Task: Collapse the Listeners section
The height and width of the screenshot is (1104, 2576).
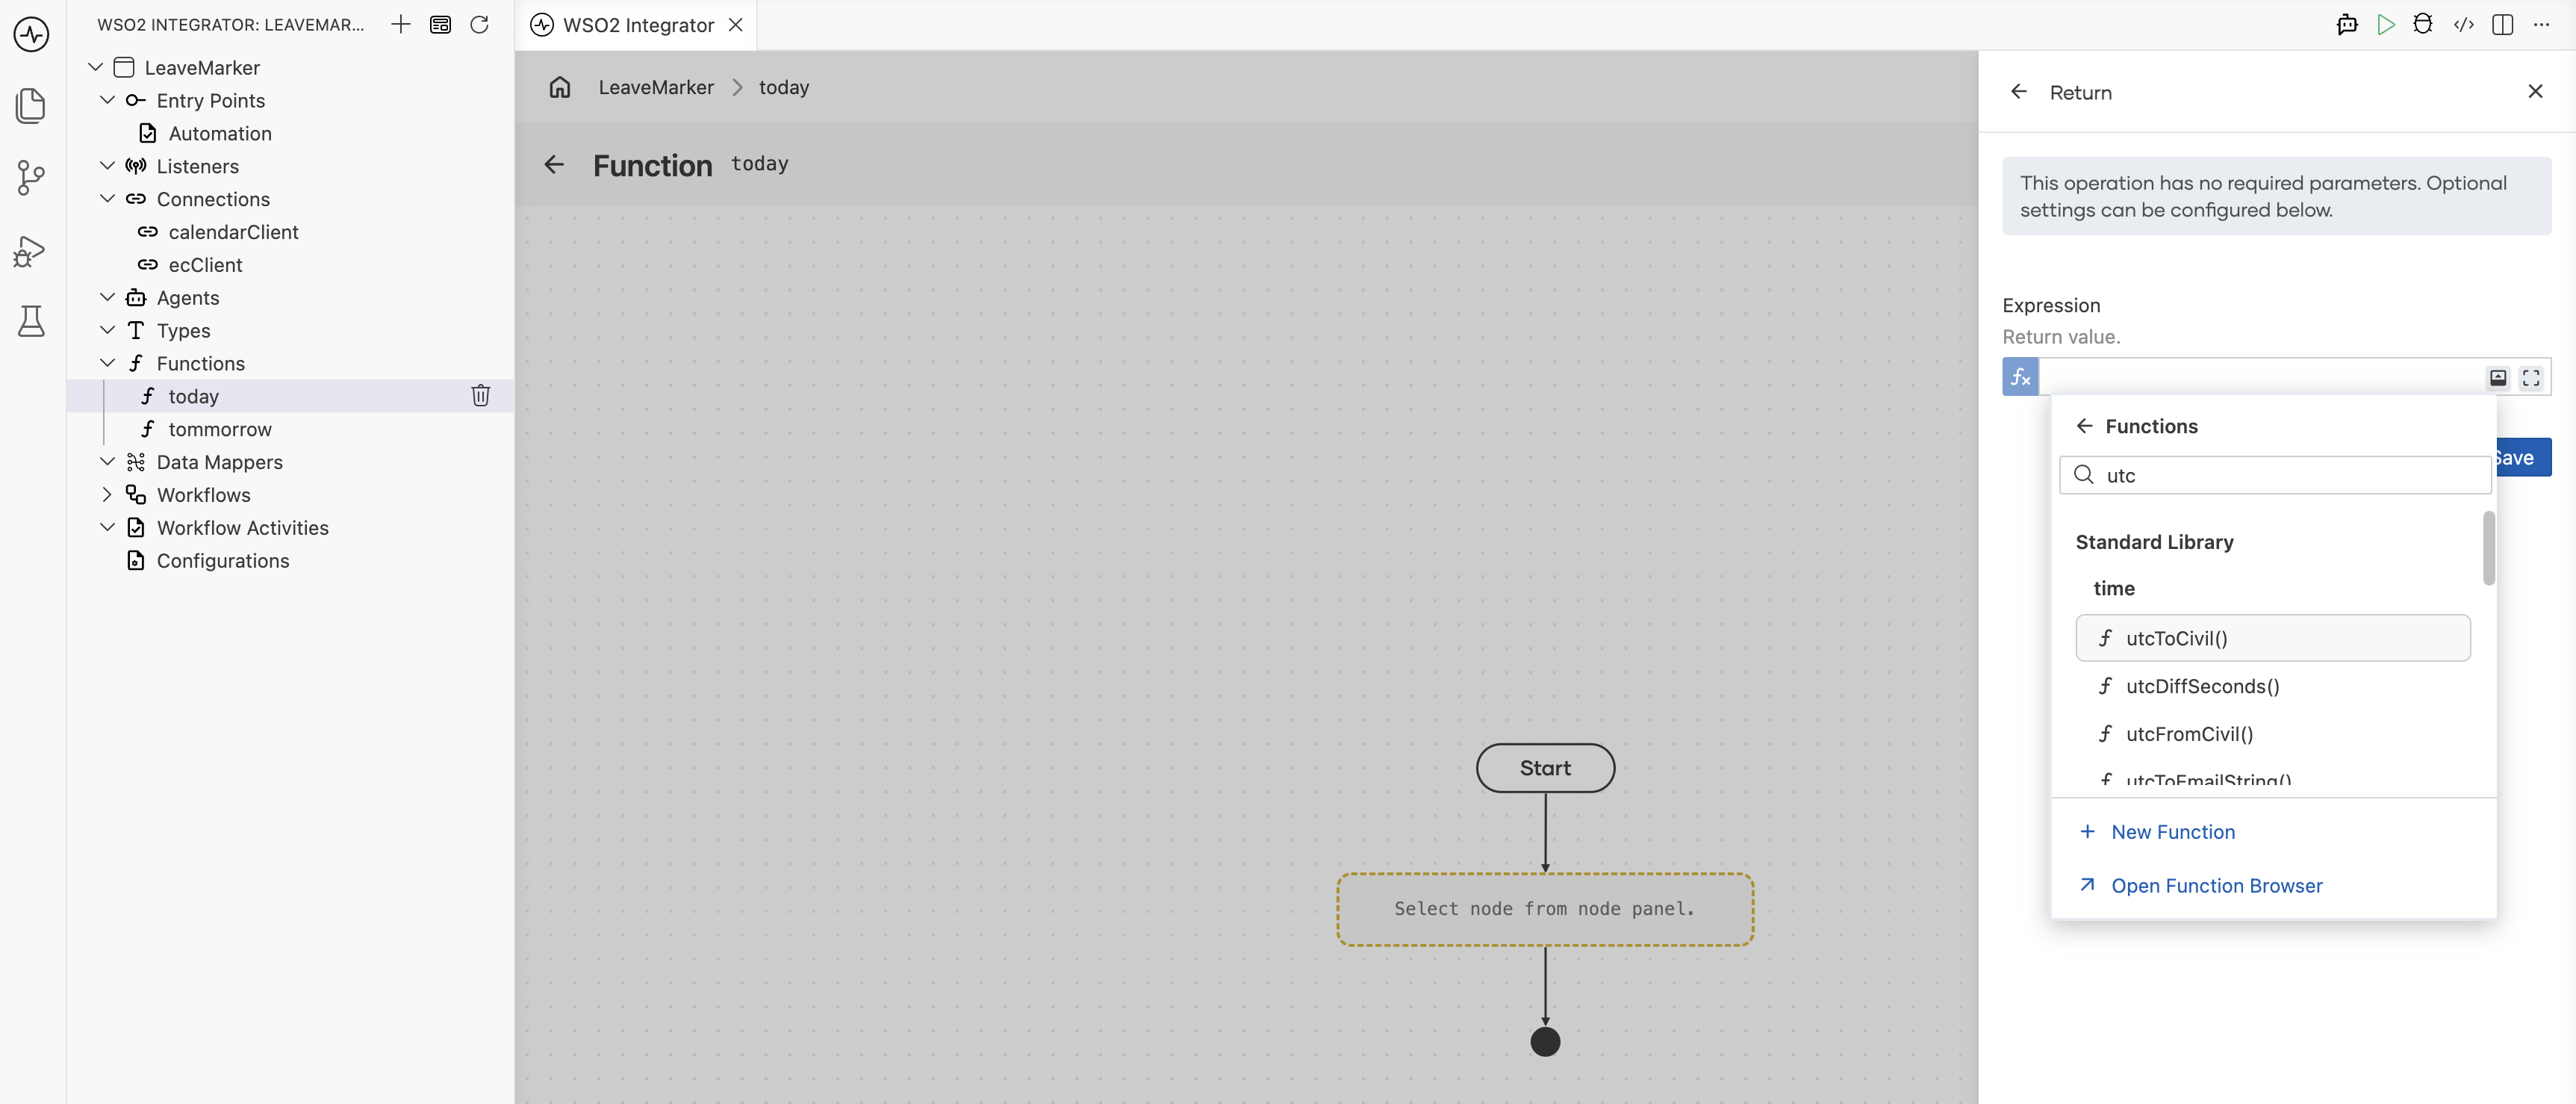Action: [107, 166]
